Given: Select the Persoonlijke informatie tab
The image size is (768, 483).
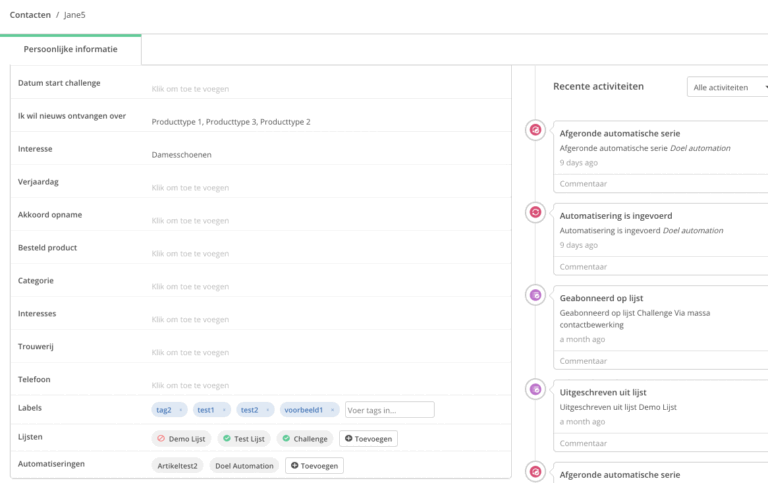Looking at the screenshot, I should (x=71, y=49).
